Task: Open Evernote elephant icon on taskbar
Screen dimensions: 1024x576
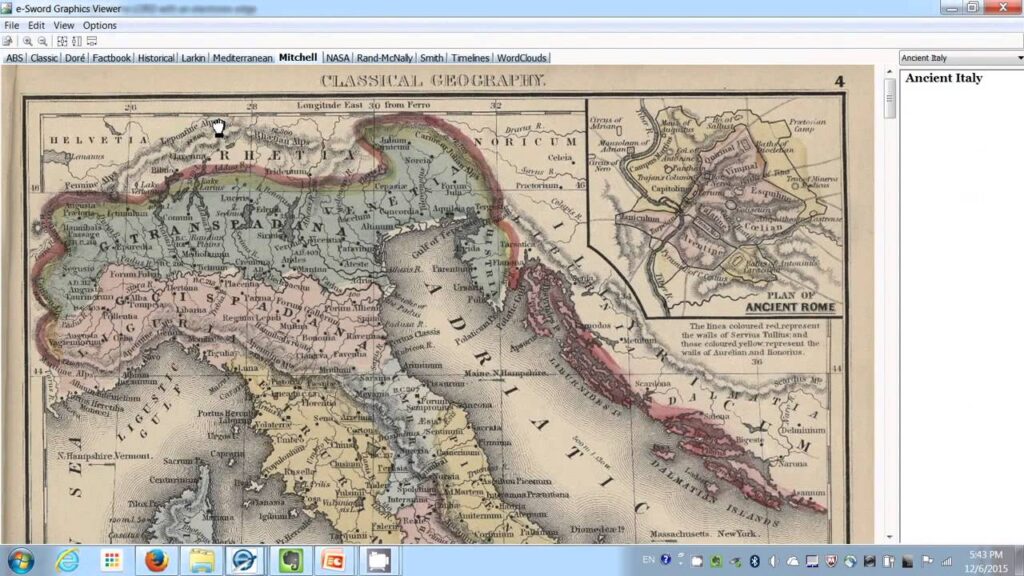Action: 290,561
